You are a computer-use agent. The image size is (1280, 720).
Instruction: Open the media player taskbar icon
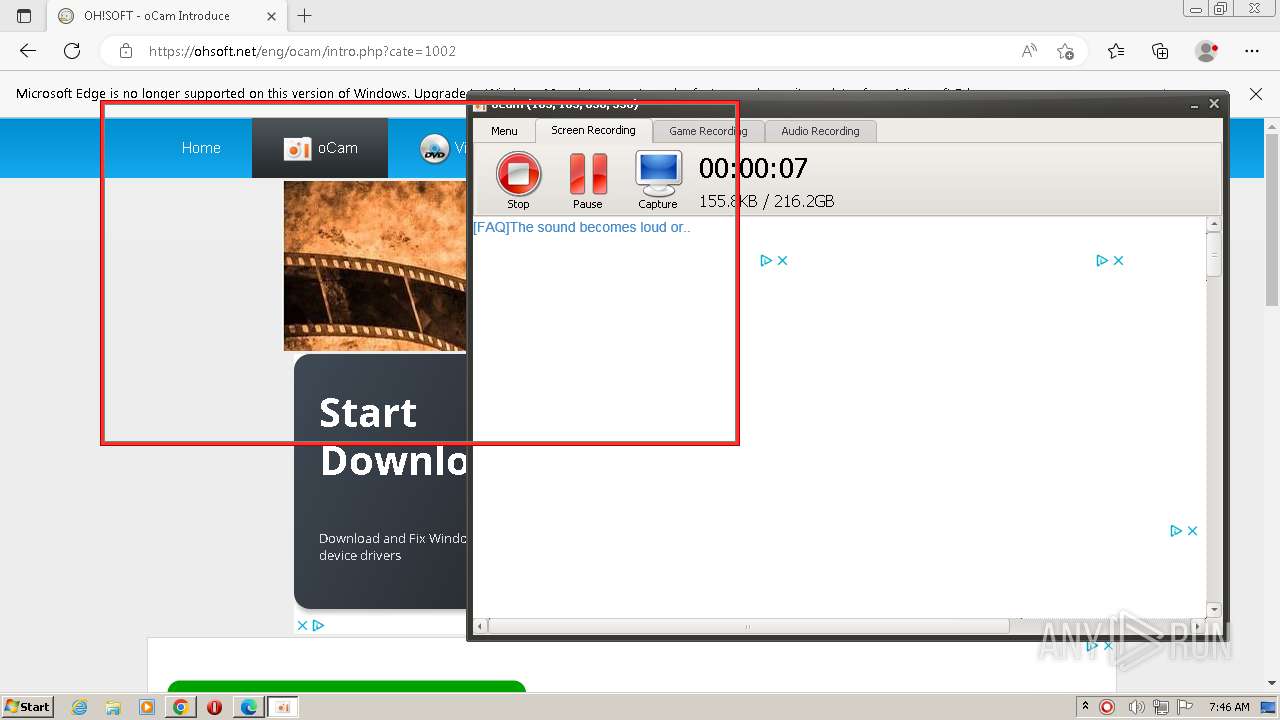click(x=147, y=707)
